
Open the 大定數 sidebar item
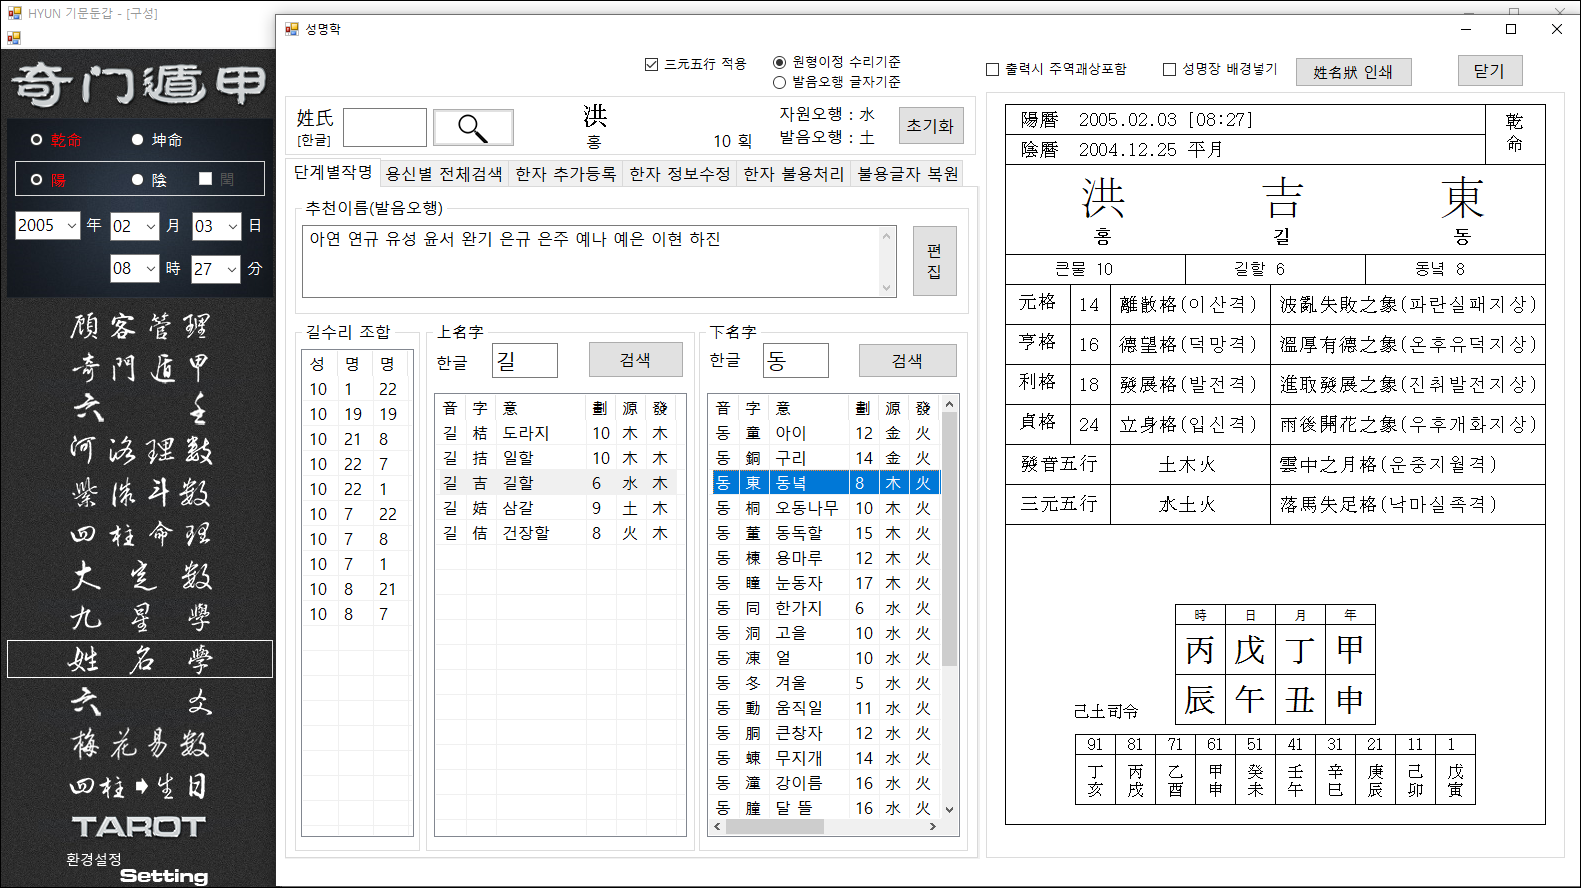click(x=140, y=576)
